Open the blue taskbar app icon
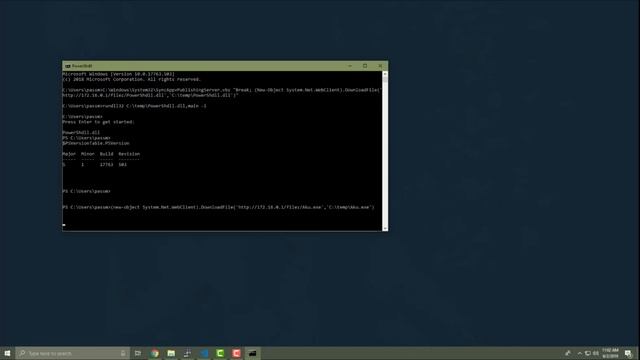This screenshot has width=640, height=360. 204,353
